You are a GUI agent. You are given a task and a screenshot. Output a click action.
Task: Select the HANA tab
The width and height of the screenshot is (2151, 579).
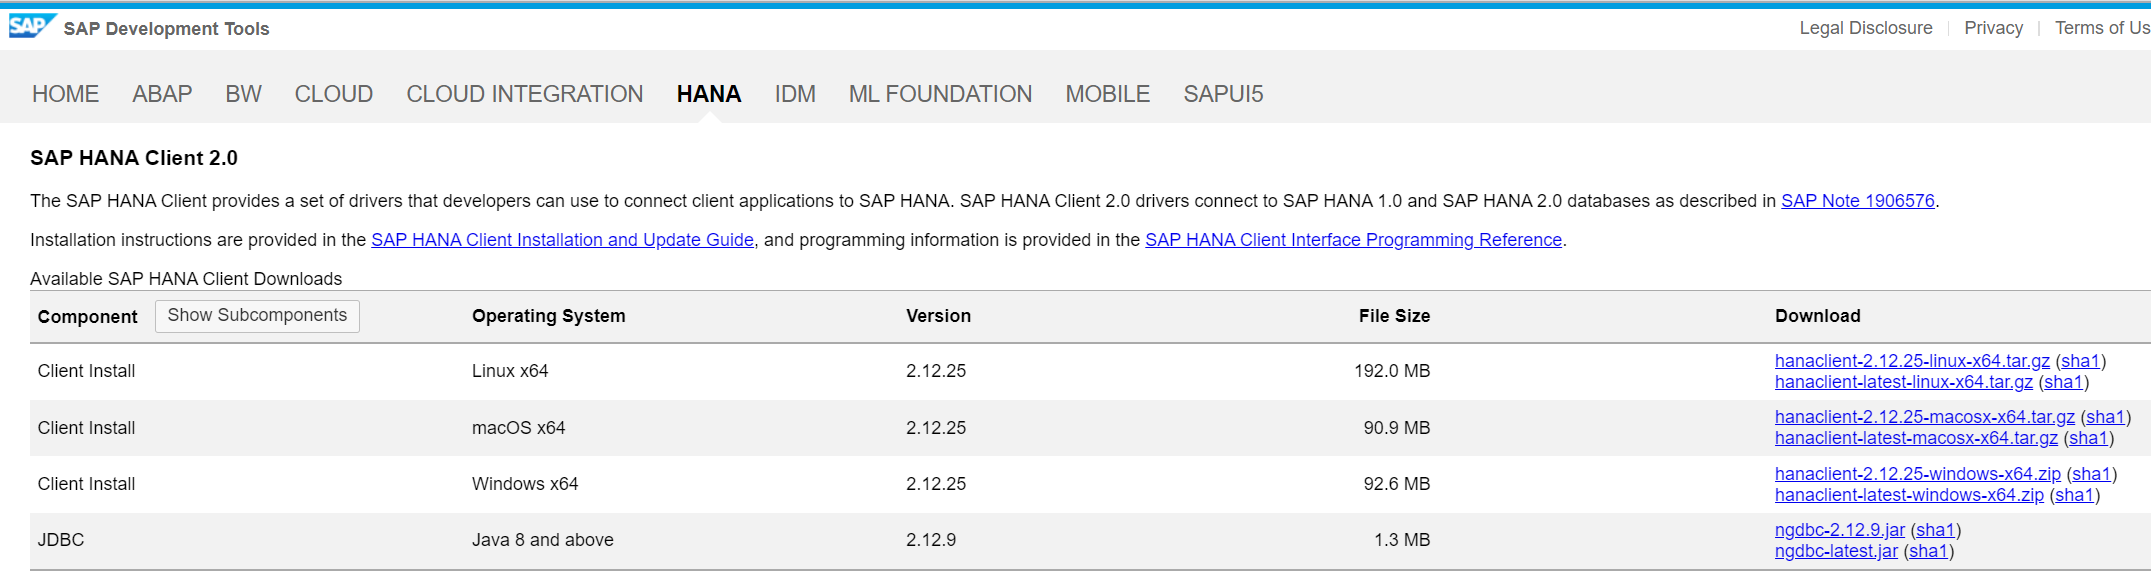[709, 94]
